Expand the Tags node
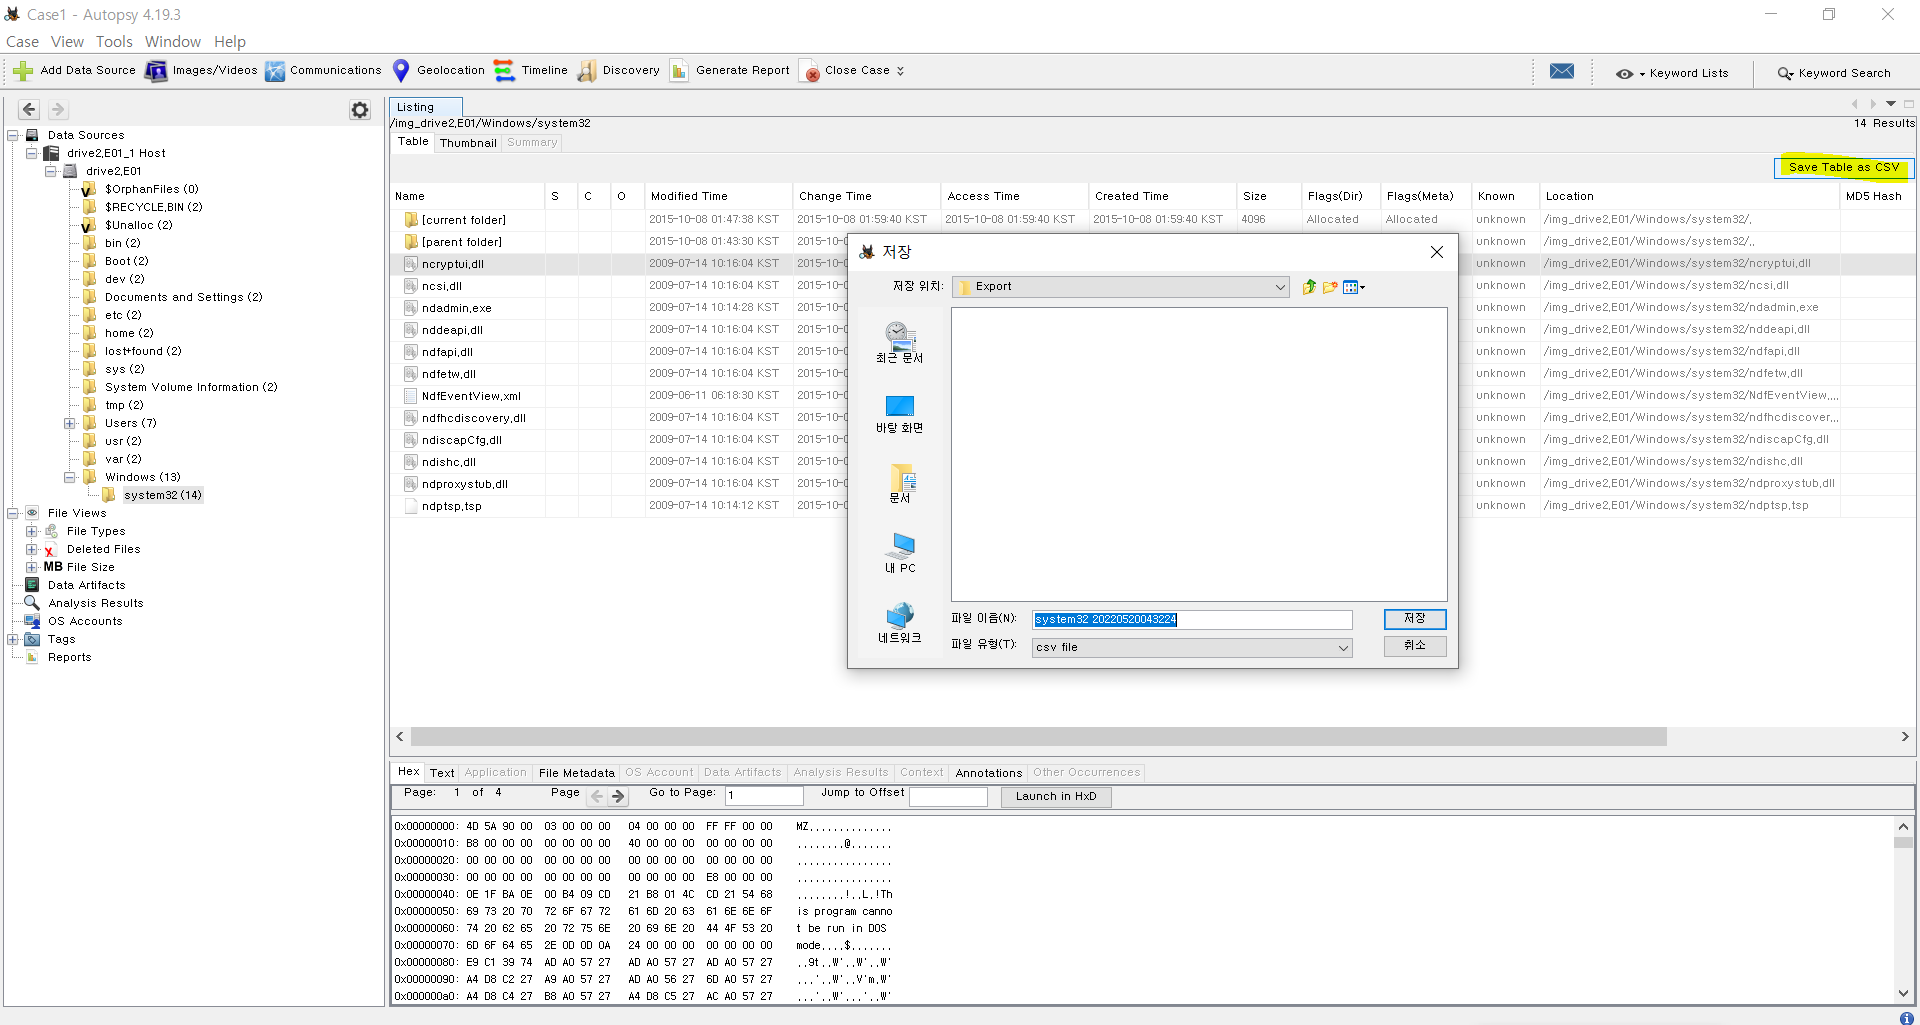Viewport: 1920px width, 1025px height. click(x=13, y=639)
